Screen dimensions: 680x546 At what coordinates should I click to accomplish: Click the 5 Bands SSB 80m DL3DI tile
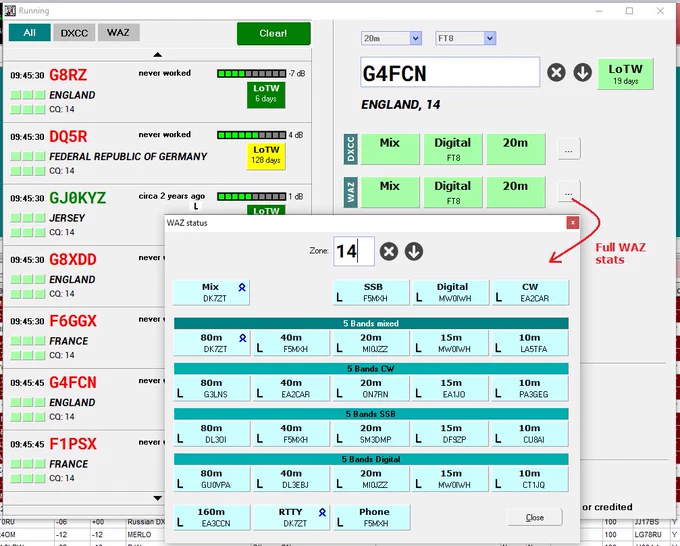point(212,434)
